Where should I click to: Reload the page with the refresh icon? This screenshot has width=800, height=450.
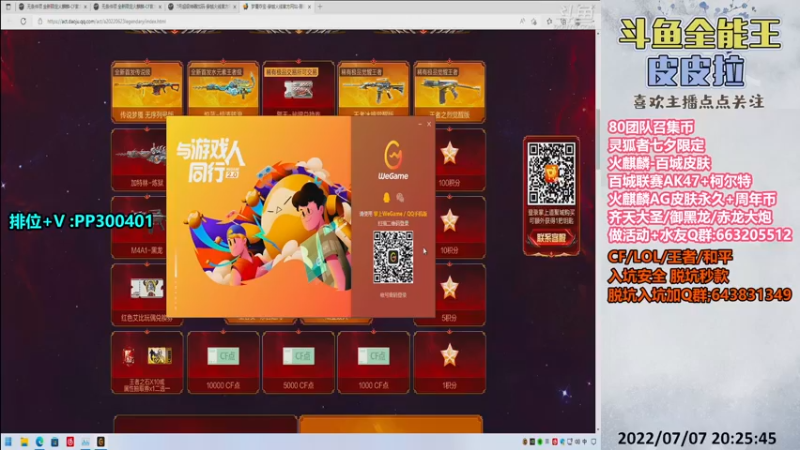pos(23,21)
